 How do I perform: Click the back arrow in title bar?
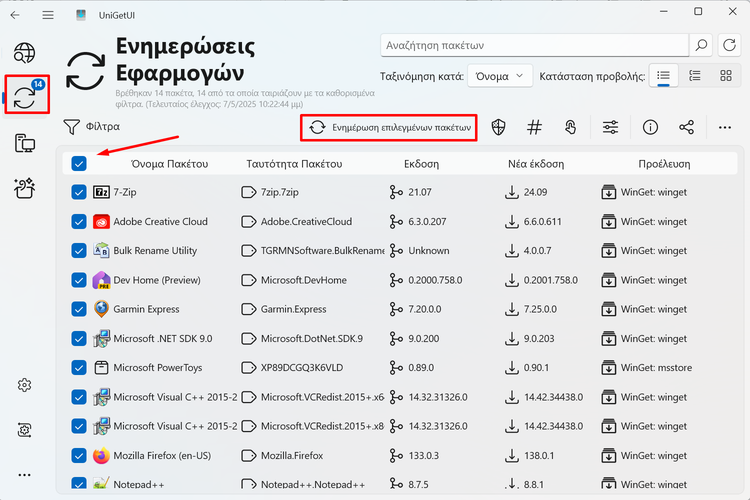pyautogui.click(x=15, y=15)
